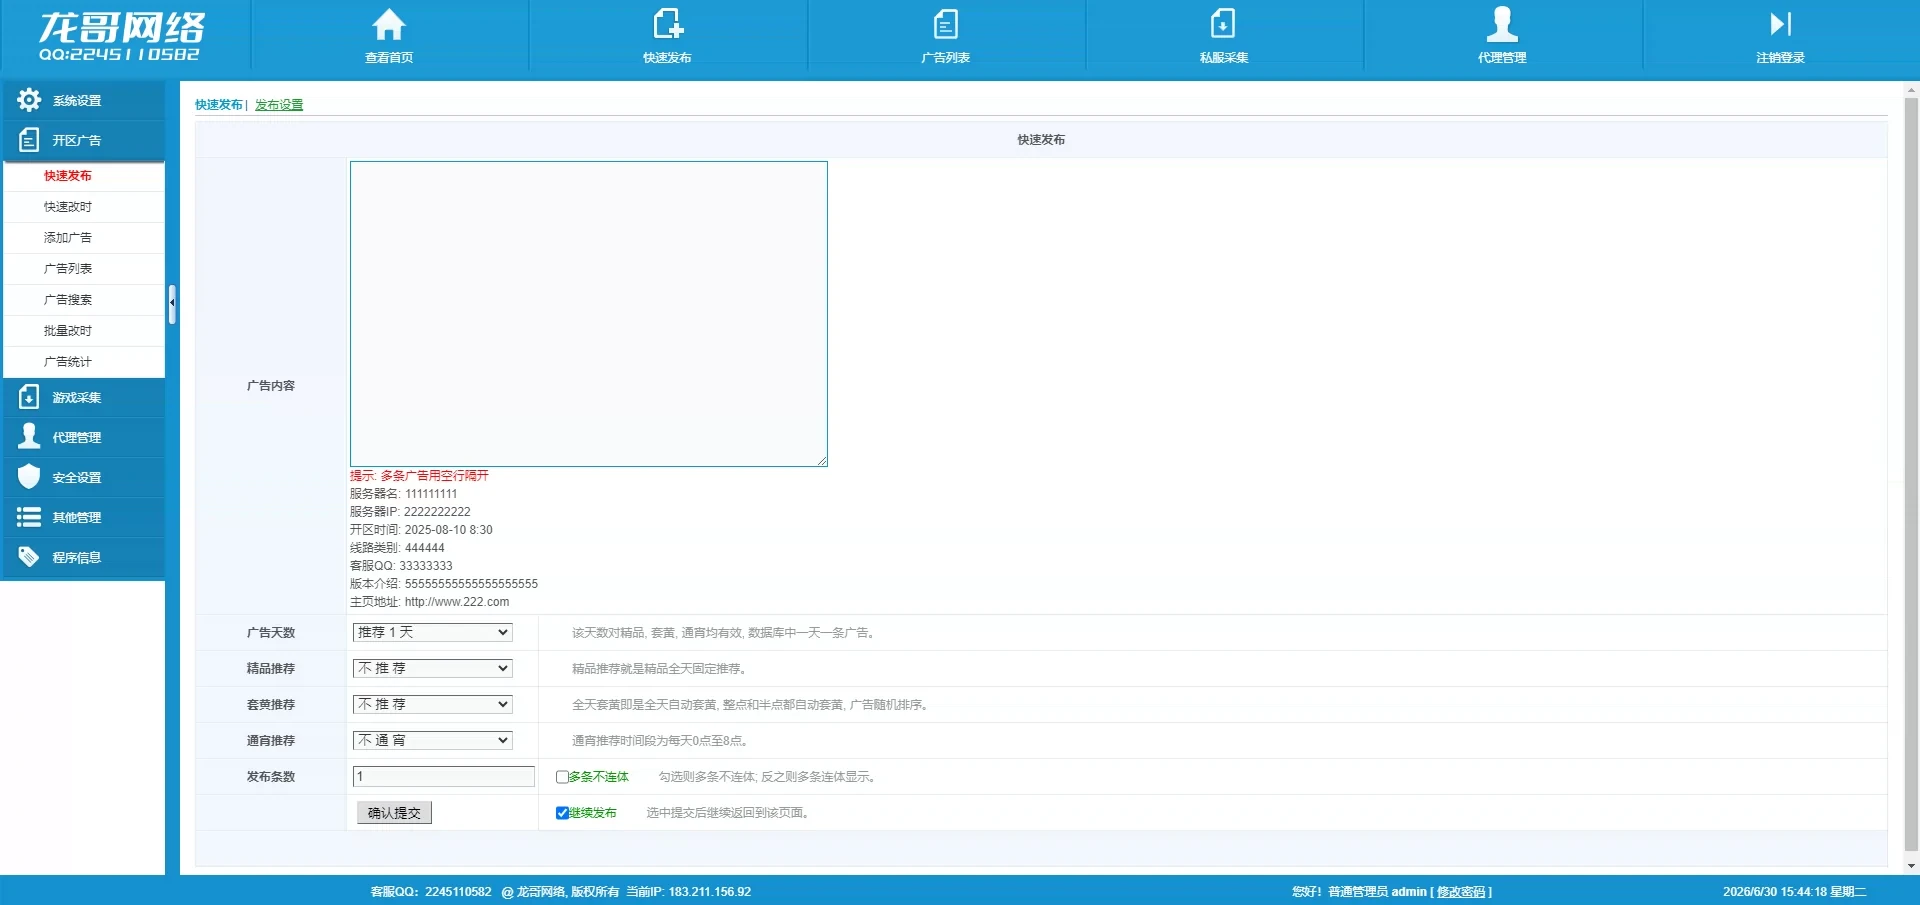Viewport: 1920px width, 905px height.
Task: Click the 发布条数 input field
Action: [444, 777]
